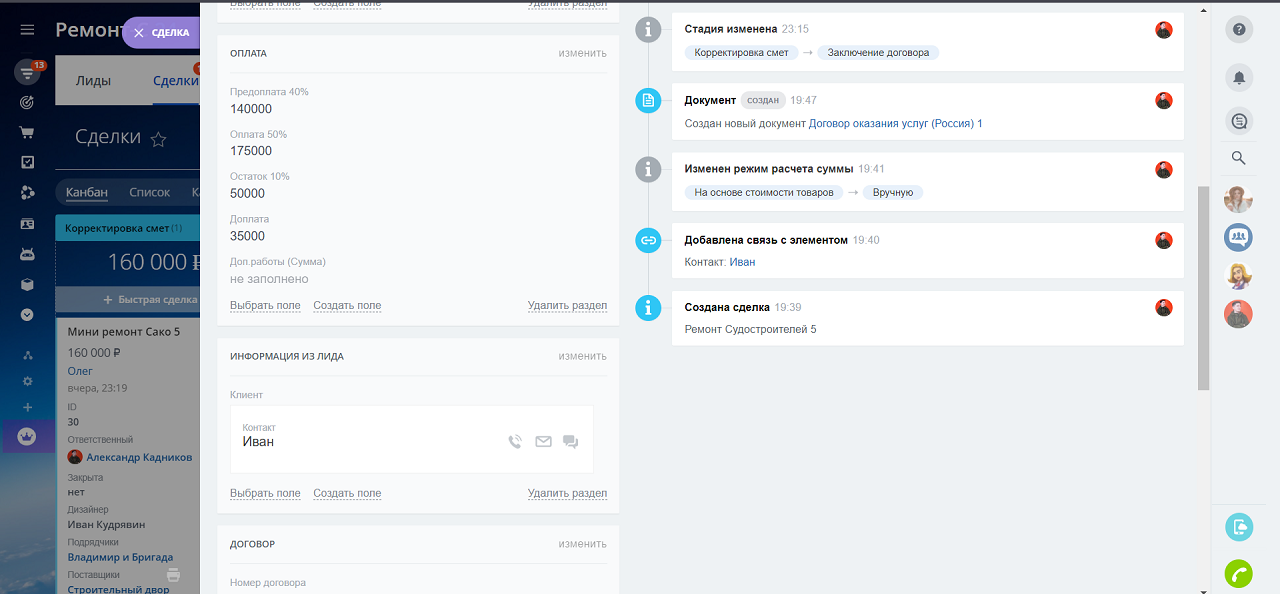Open the Мини ремонт Сако 5 card
This screenshot has height=594, width=1280.
[123, 332]
